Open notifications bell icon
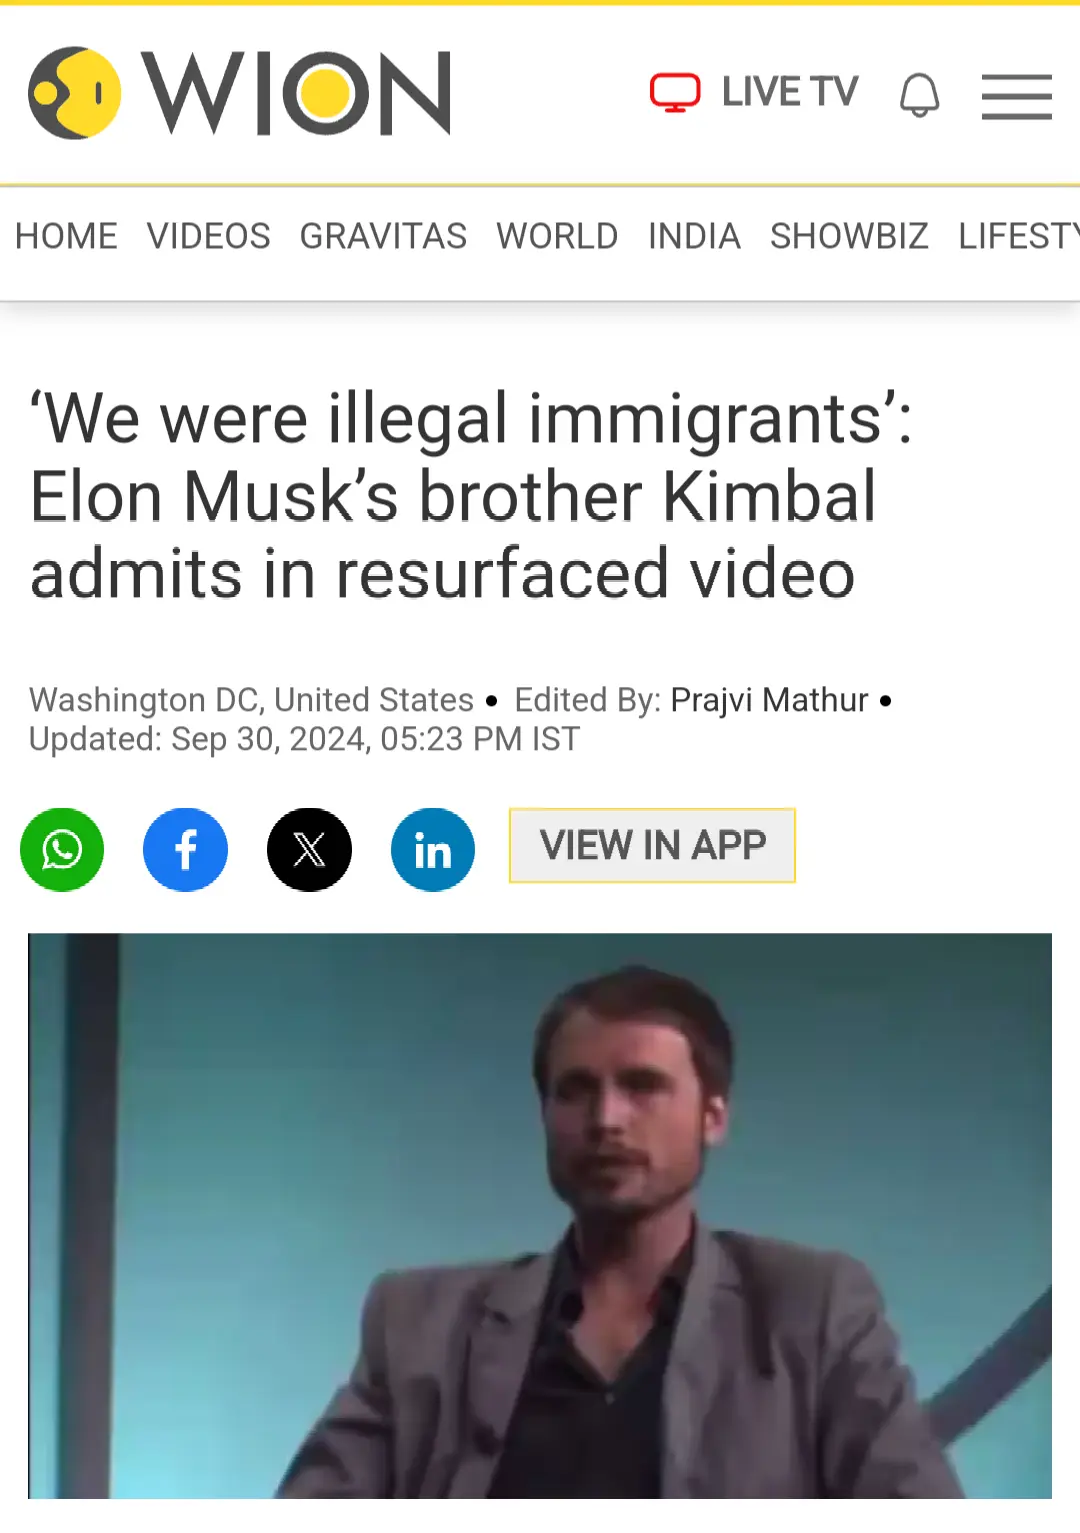The height and width of the screenshot is (1533, 1080). click(x=919, y=95)
